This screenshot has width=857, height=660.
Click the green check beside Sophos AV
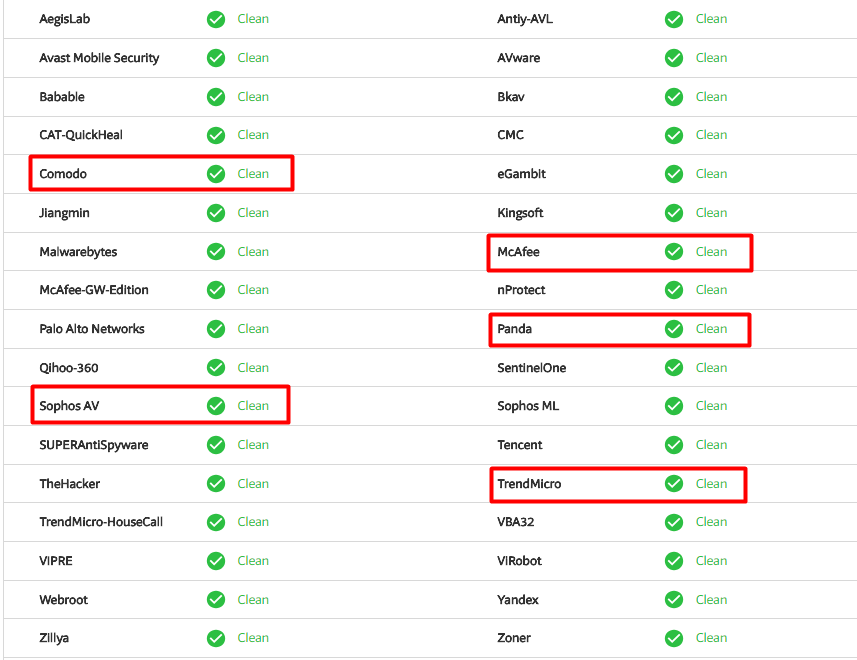pyautogui.click(x=216, y=406)
